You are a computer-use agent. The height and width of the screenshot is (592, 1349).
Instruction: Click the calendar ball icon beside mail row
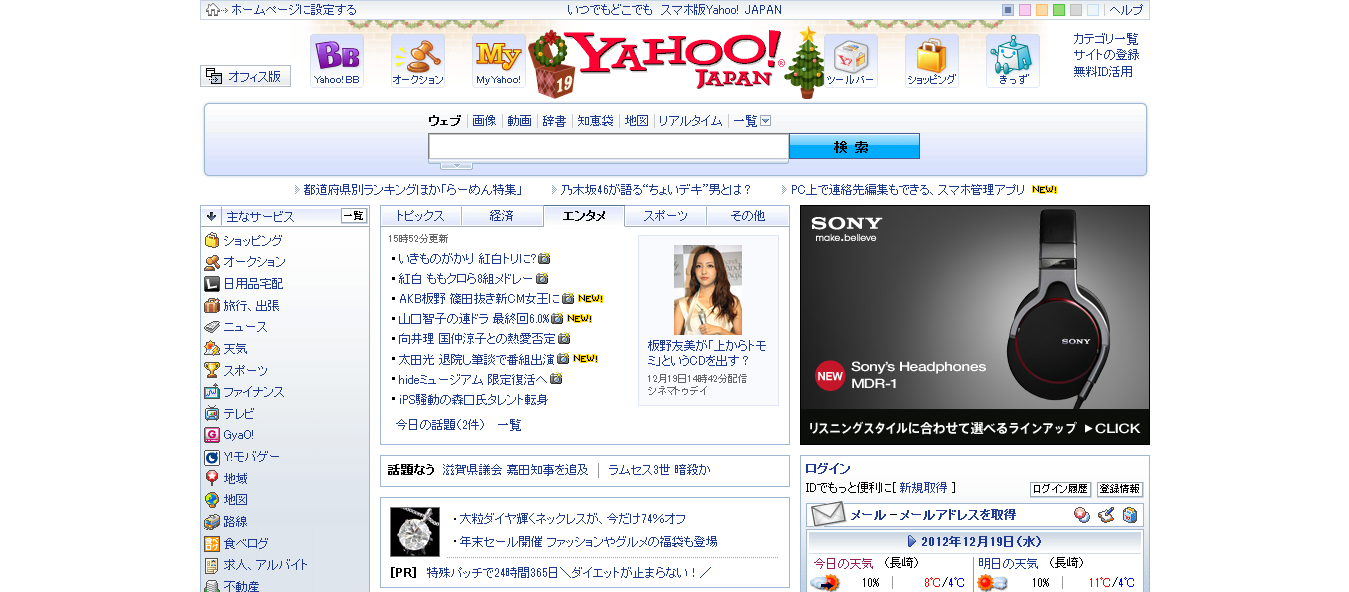1082,515
